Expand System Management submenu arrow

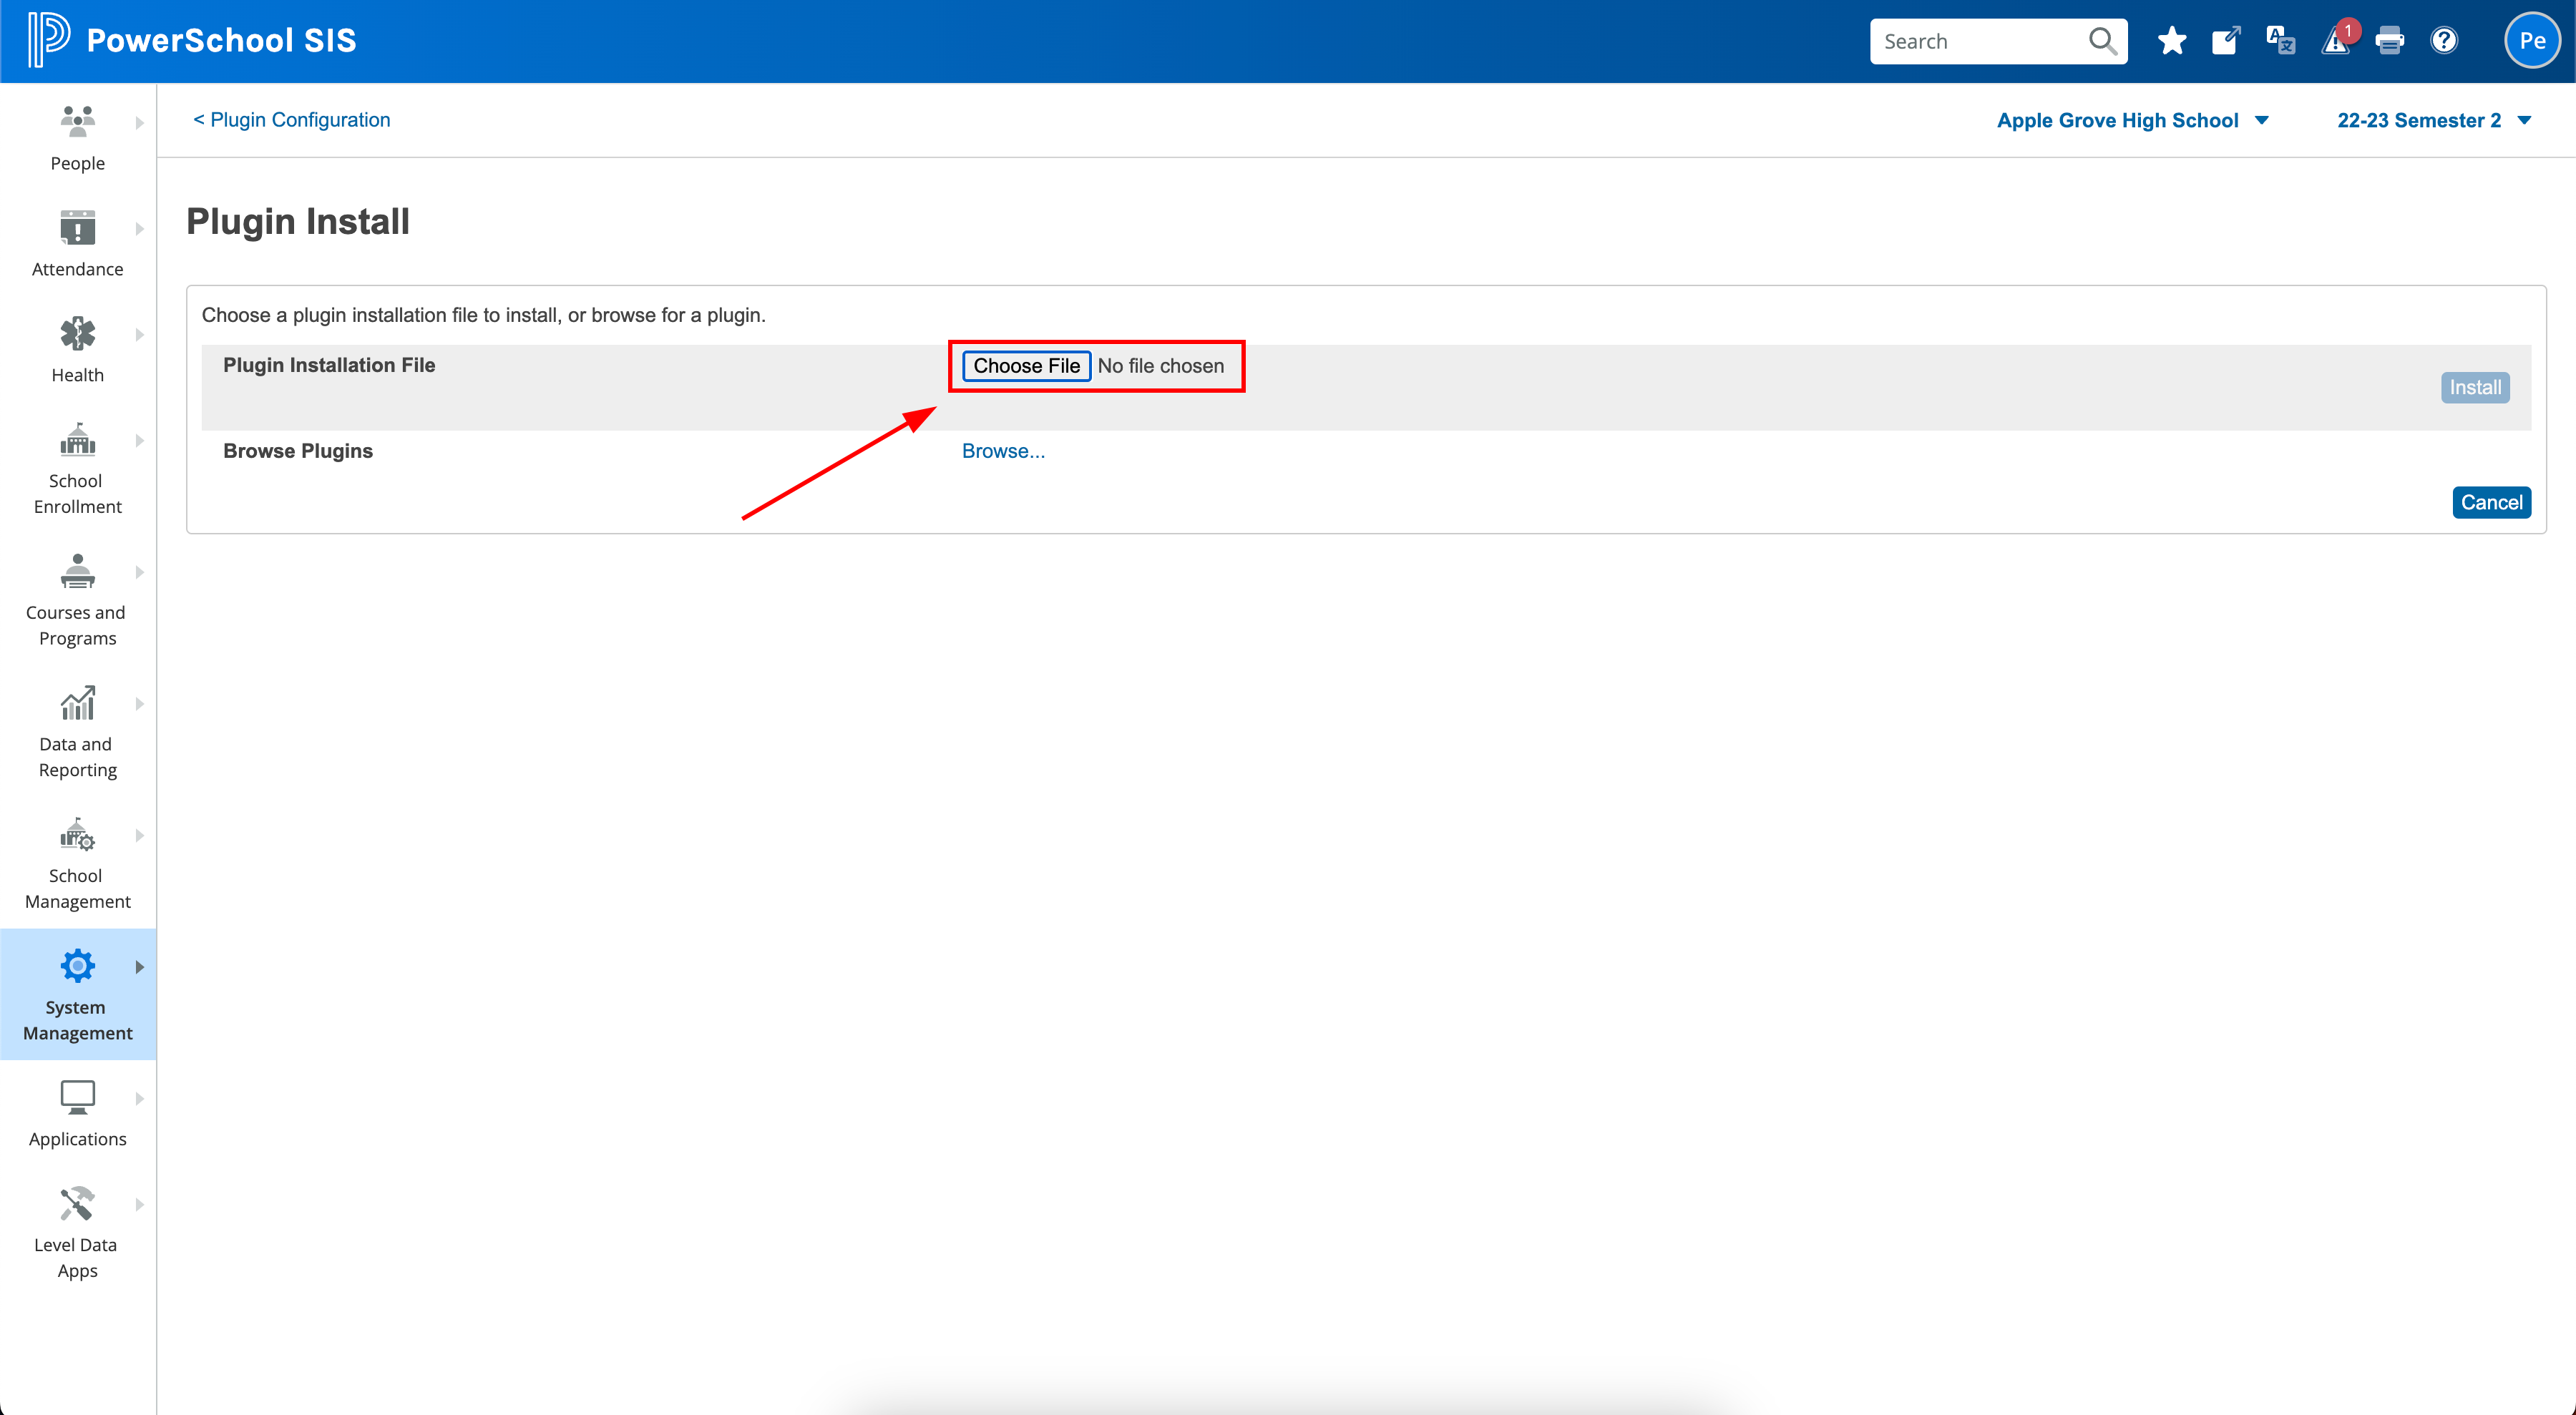click(140, 968)
